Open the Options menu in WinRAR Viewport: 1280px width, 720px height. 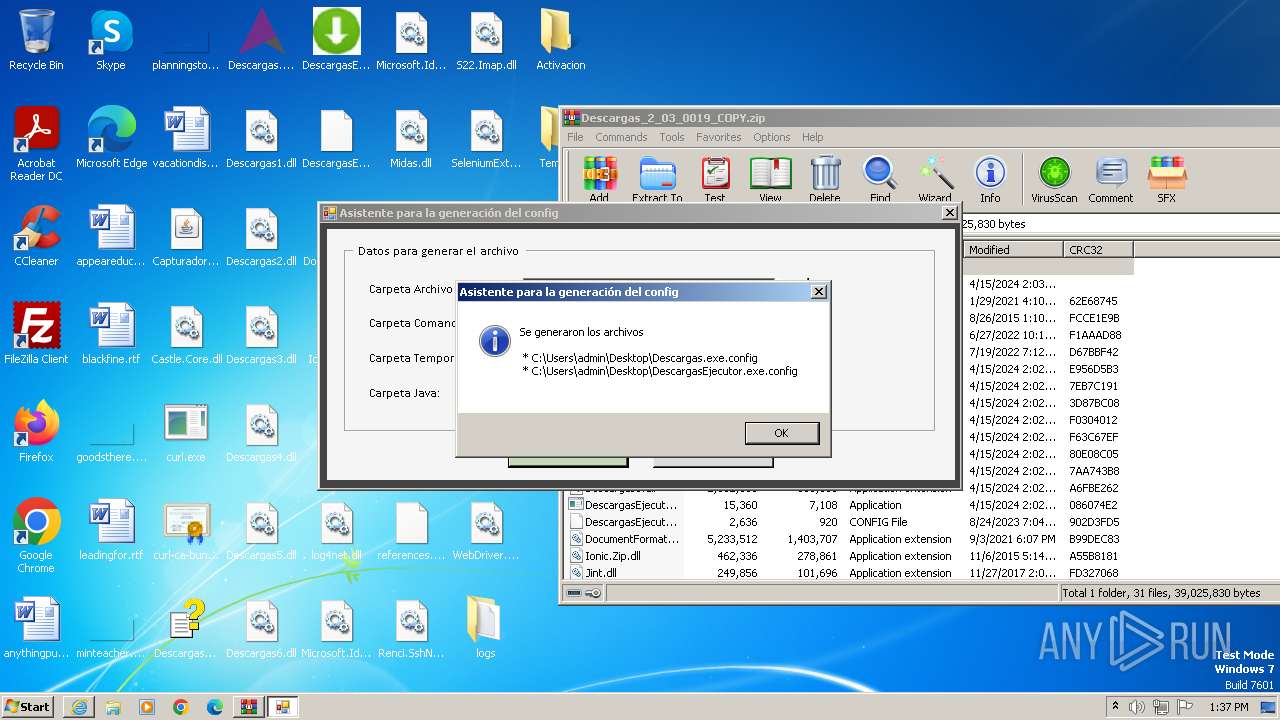(772, 137)
